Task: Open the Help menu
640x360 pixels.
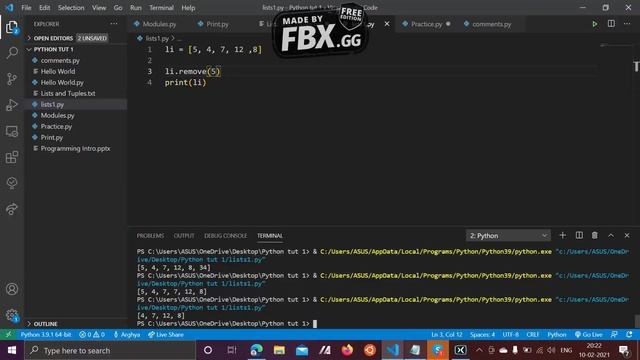Action: (x=188, y=8)
